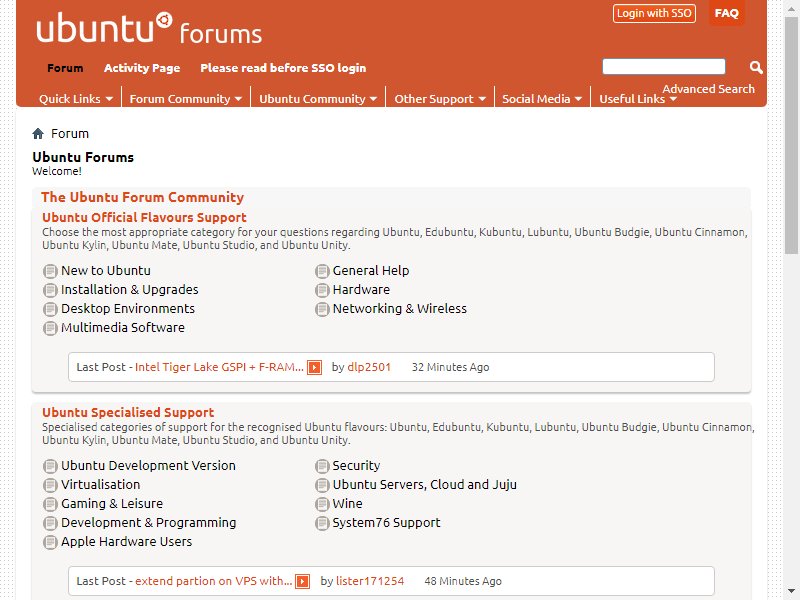Screen dimensions: 800x600
Task: Open Please read before SSO login tab
Action: [283, 68]
